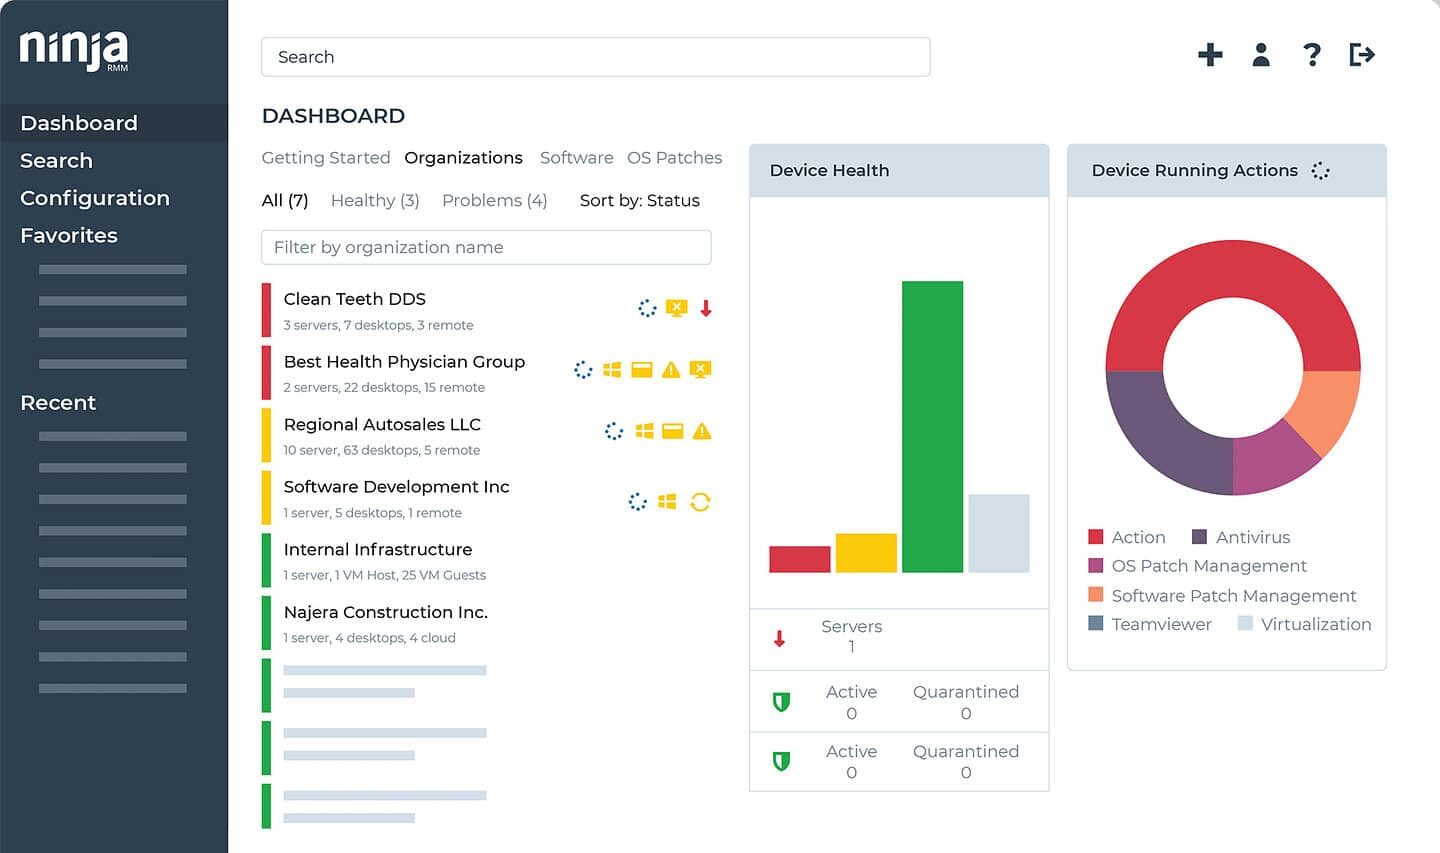
Task: Click the green bar in Device Health chart
Action: [x=932, y=427]
